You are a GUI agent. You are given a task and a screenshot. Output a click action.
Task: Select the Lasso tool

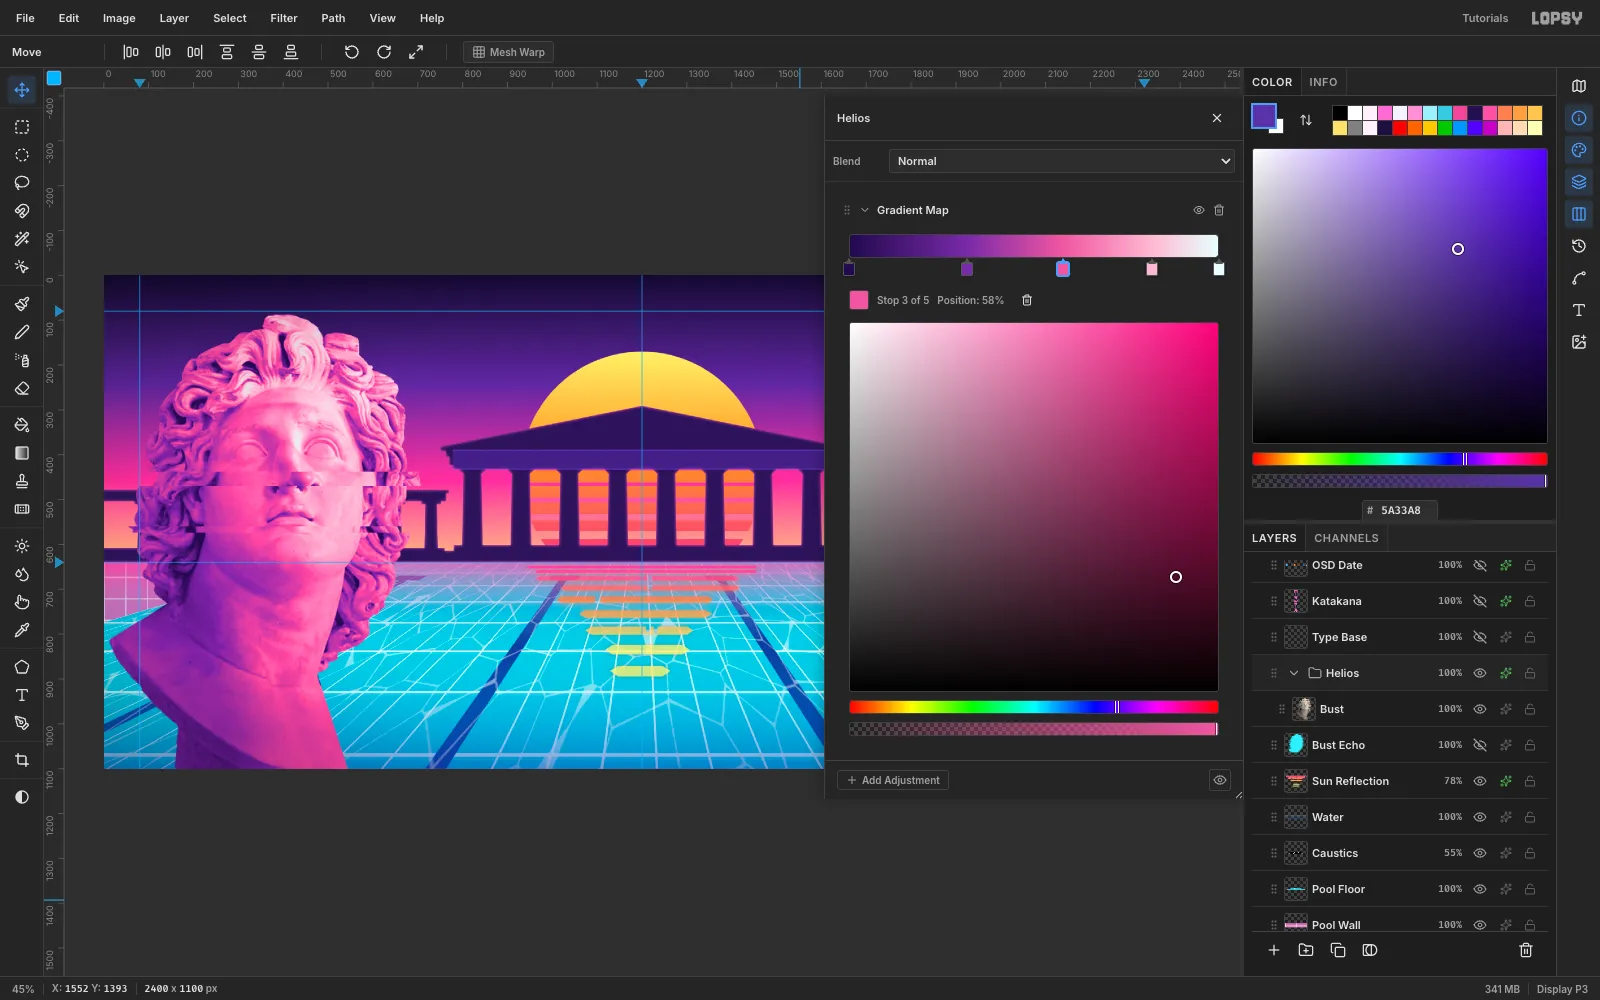(x=21, y=183)
